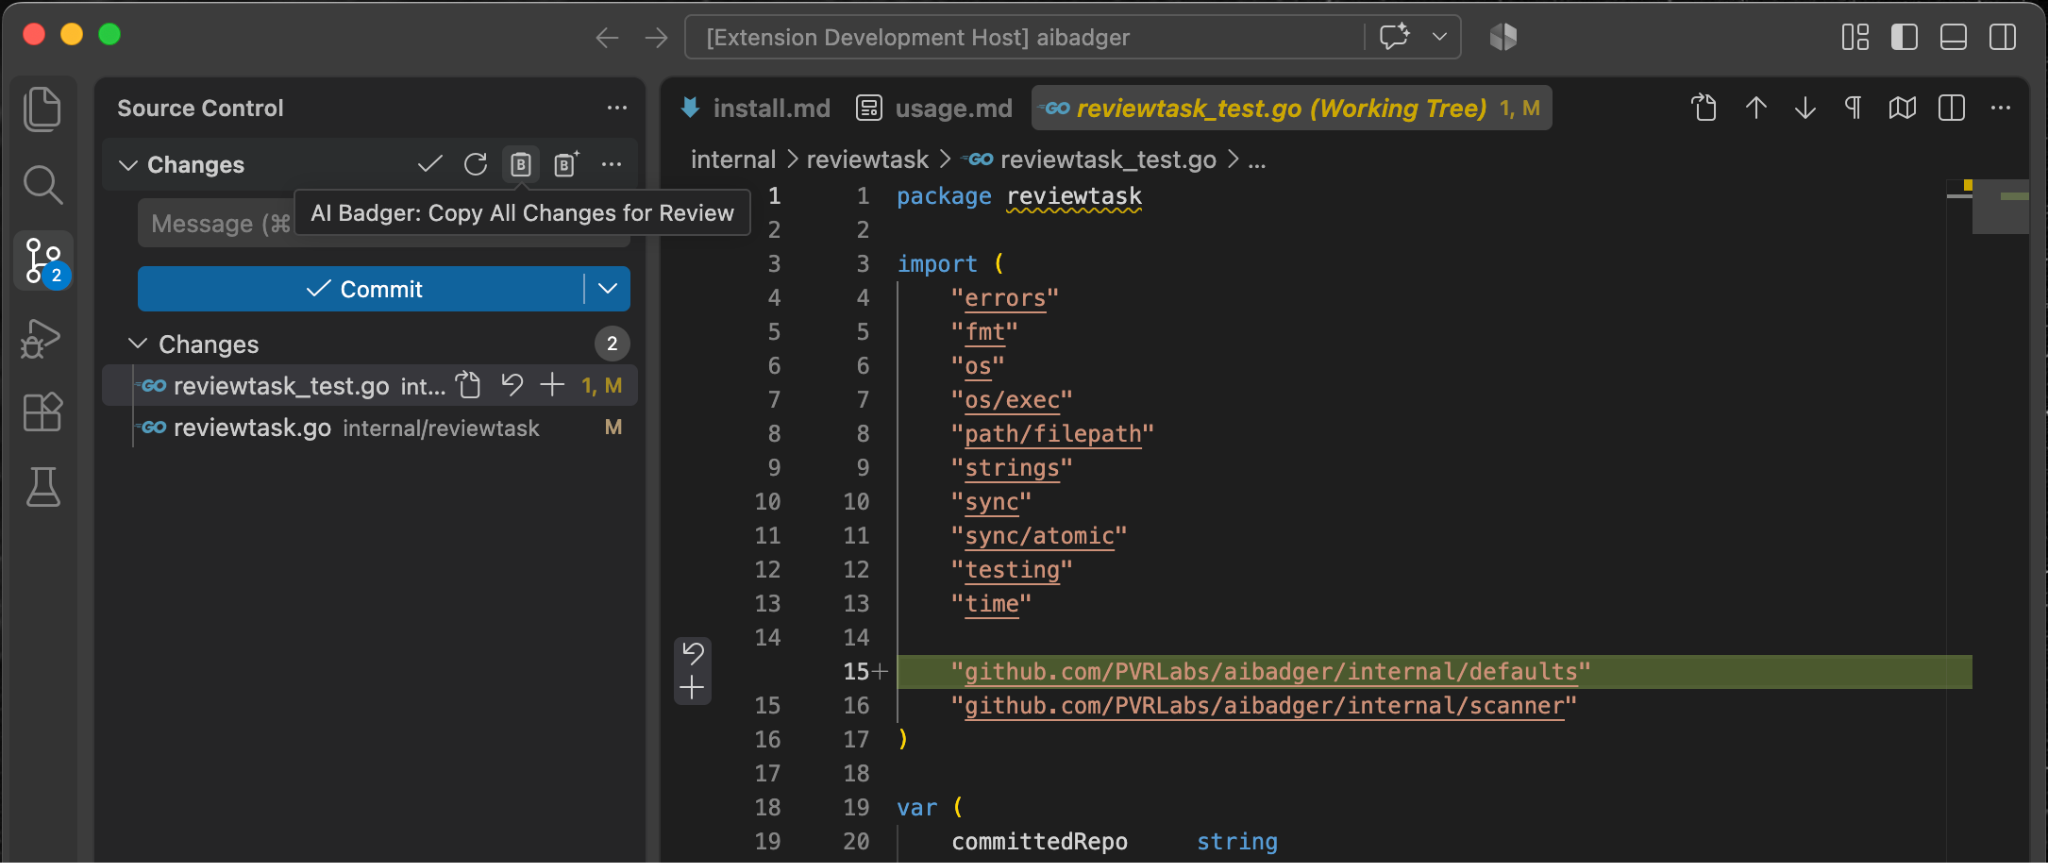The width and height of the screenshot is (2048, 863).
Task: Select reviewtask_test.go (Working Tree) tab
Action: pyautogui.click(x=1290, y=108)
